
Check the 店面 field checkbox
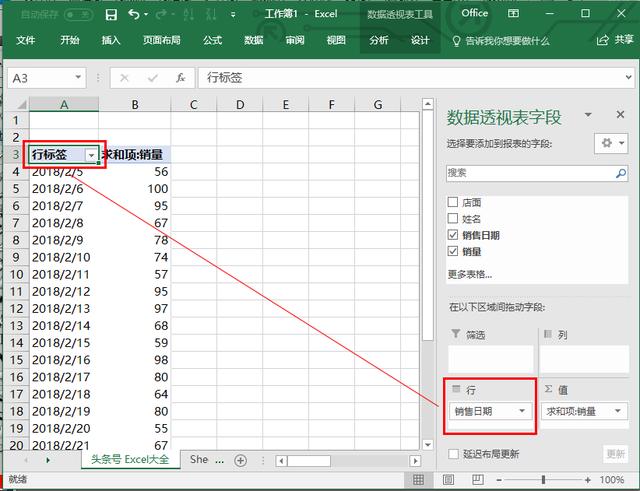[453, 202]
